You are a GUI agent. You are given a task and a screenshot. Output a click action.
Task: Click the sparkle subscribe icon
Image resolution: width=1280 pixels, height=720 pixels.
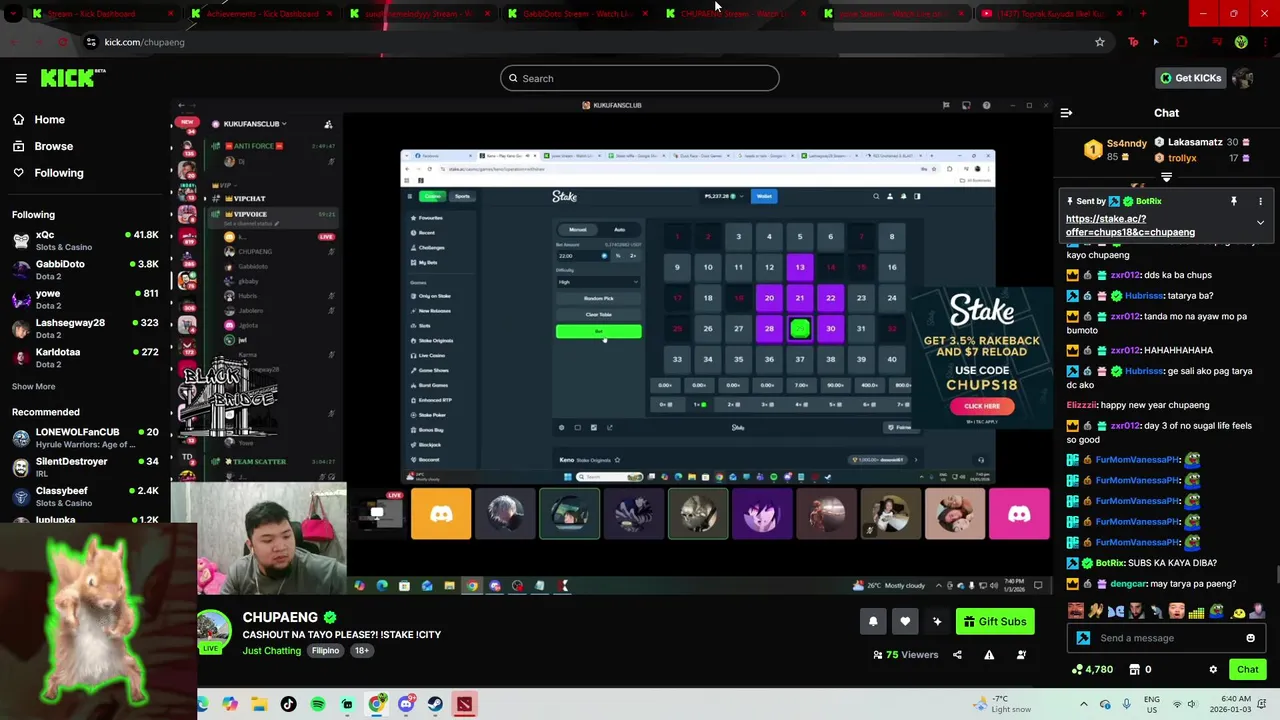click(937, 622)
